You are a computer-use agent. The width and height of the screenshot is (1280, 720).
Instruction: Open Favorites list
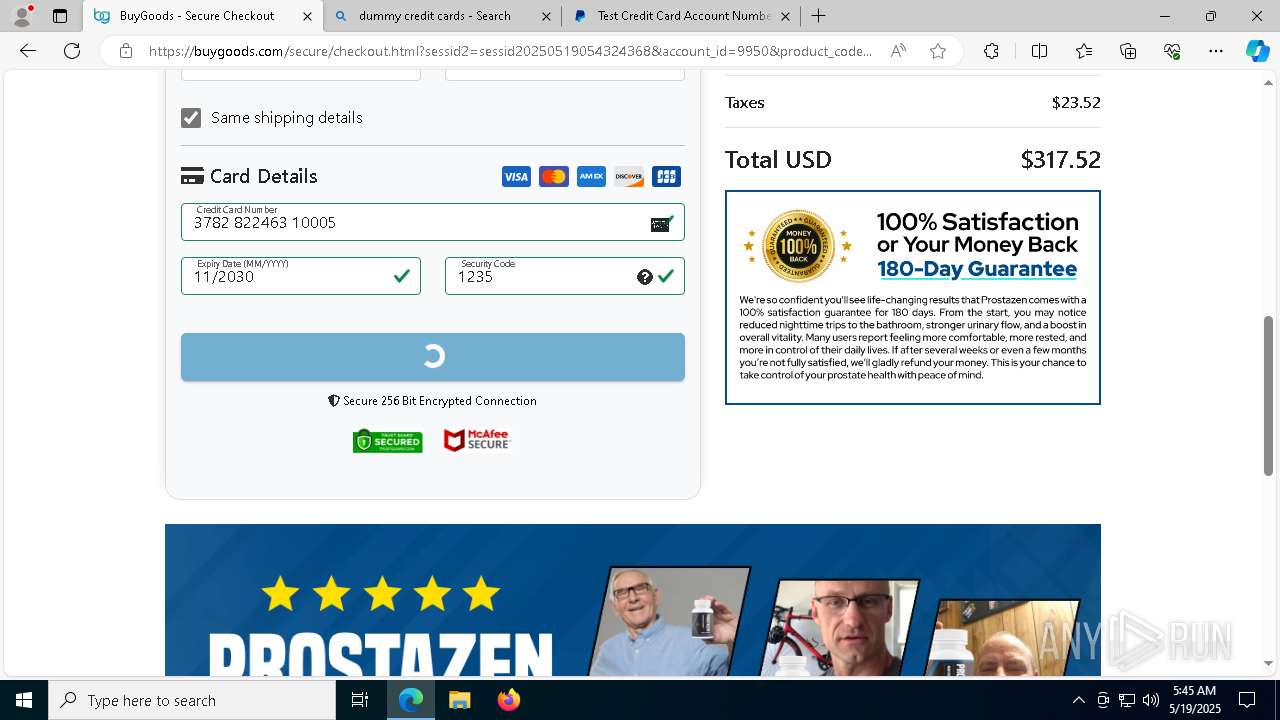coord(1084,51)
